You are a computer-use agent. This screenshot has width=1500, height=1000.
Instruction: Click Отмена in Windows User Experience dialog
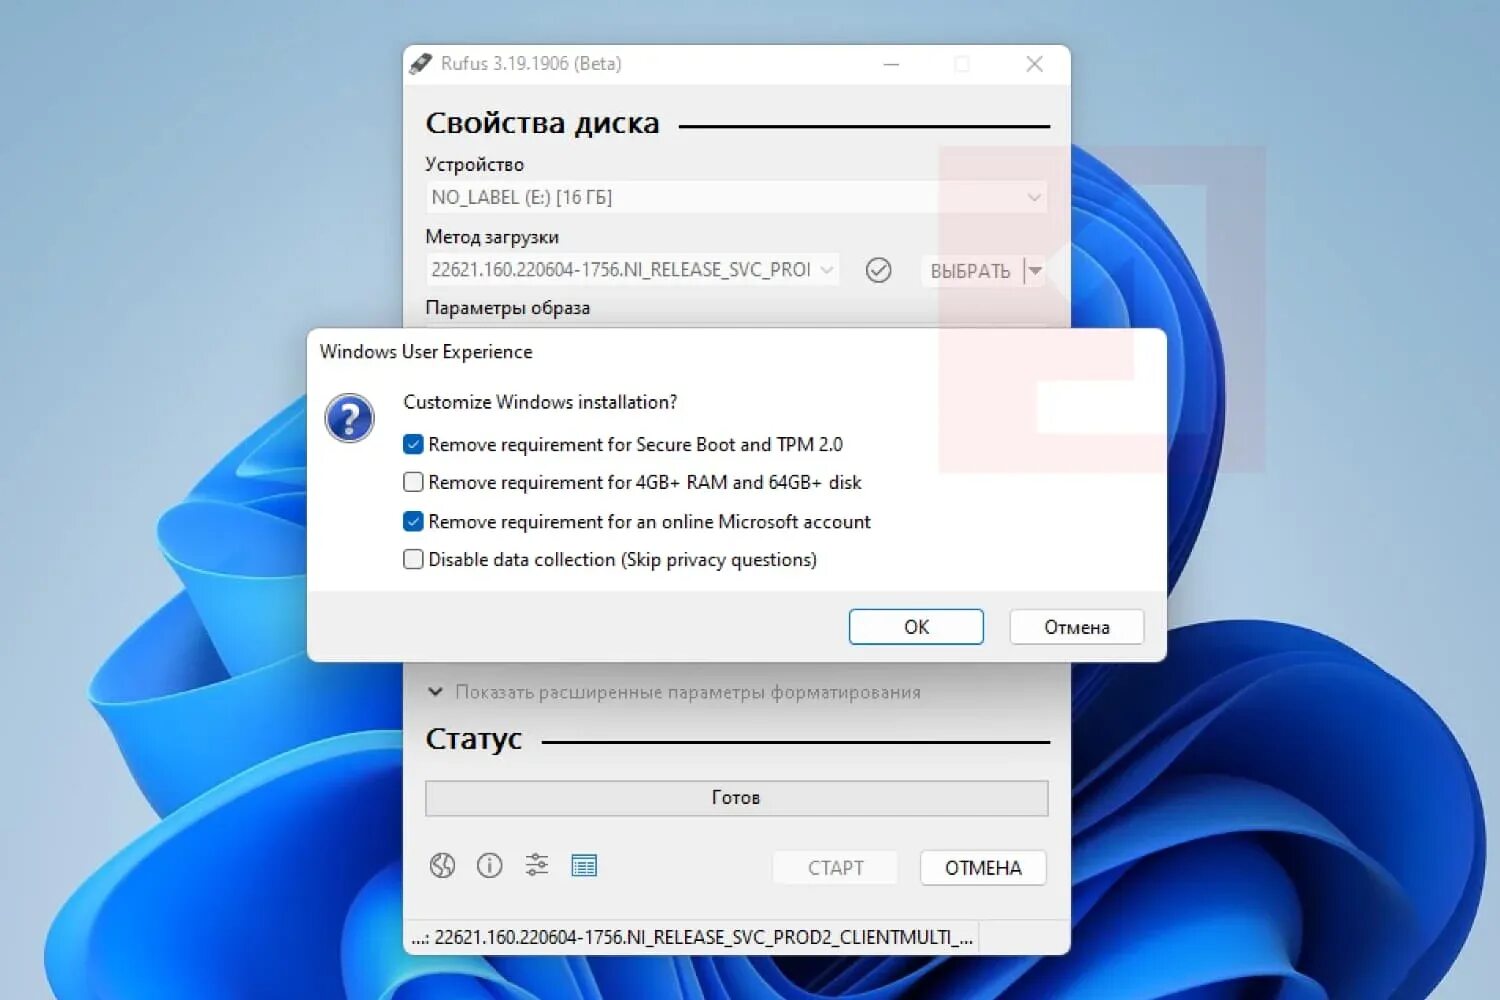[1077, 627]
